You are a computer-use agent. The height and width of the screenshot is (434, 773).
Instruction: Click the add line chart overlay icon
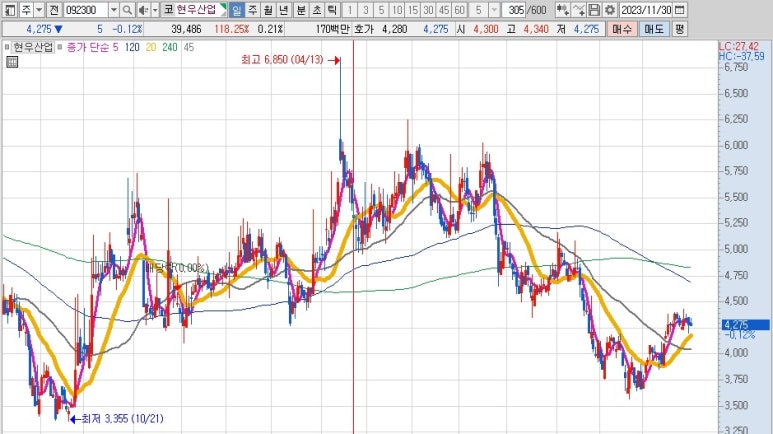(x=579, y=9)
